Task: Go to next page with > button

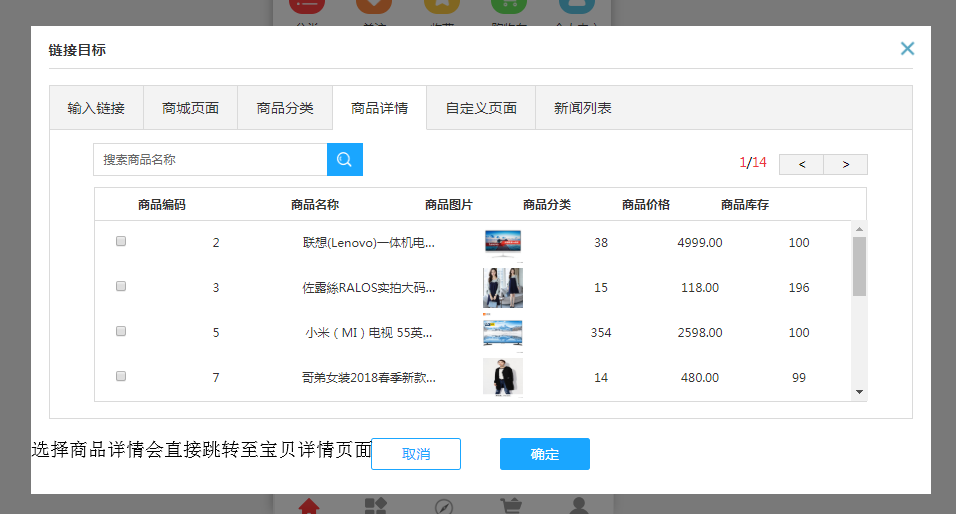Action: (845, 164)
